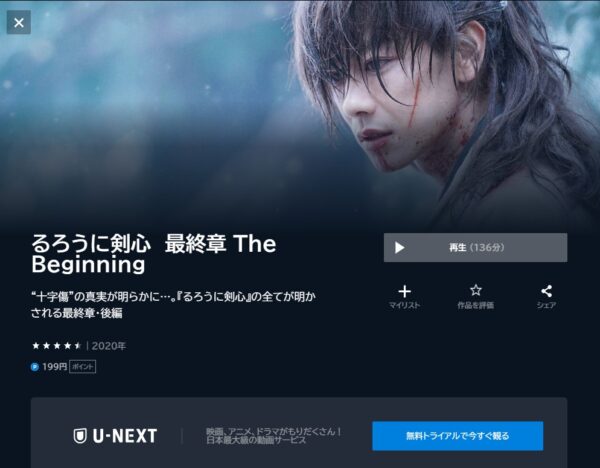600x468 pixels.
Task: Click the play triangle icon
Action: (399, 248)
